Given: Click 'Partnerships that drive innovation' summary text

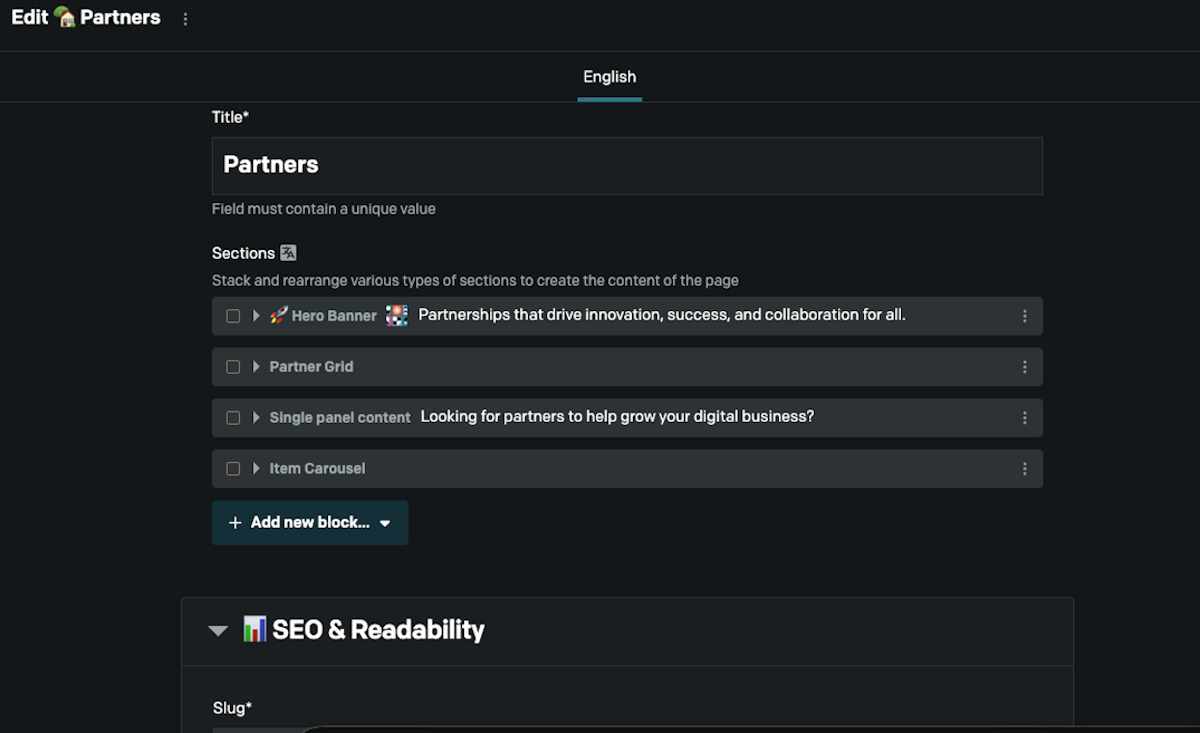Looking at the screenshot, I should pyautogui.click(x=662, y=315).
